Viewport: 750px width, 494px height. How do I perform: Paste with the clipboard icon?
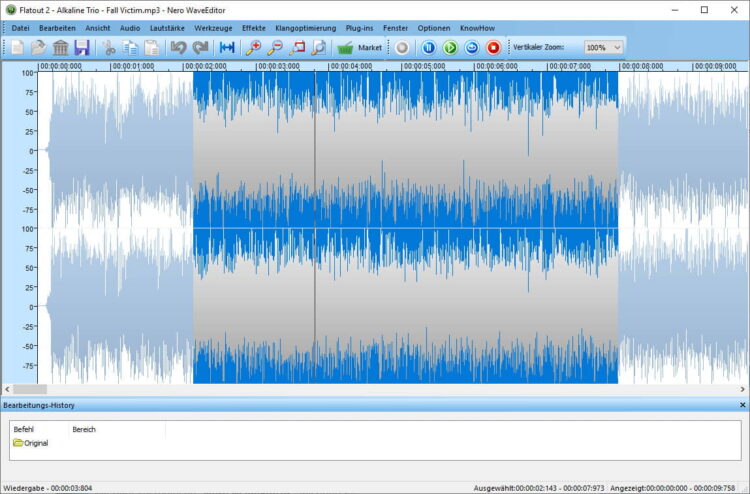(152, 47)
